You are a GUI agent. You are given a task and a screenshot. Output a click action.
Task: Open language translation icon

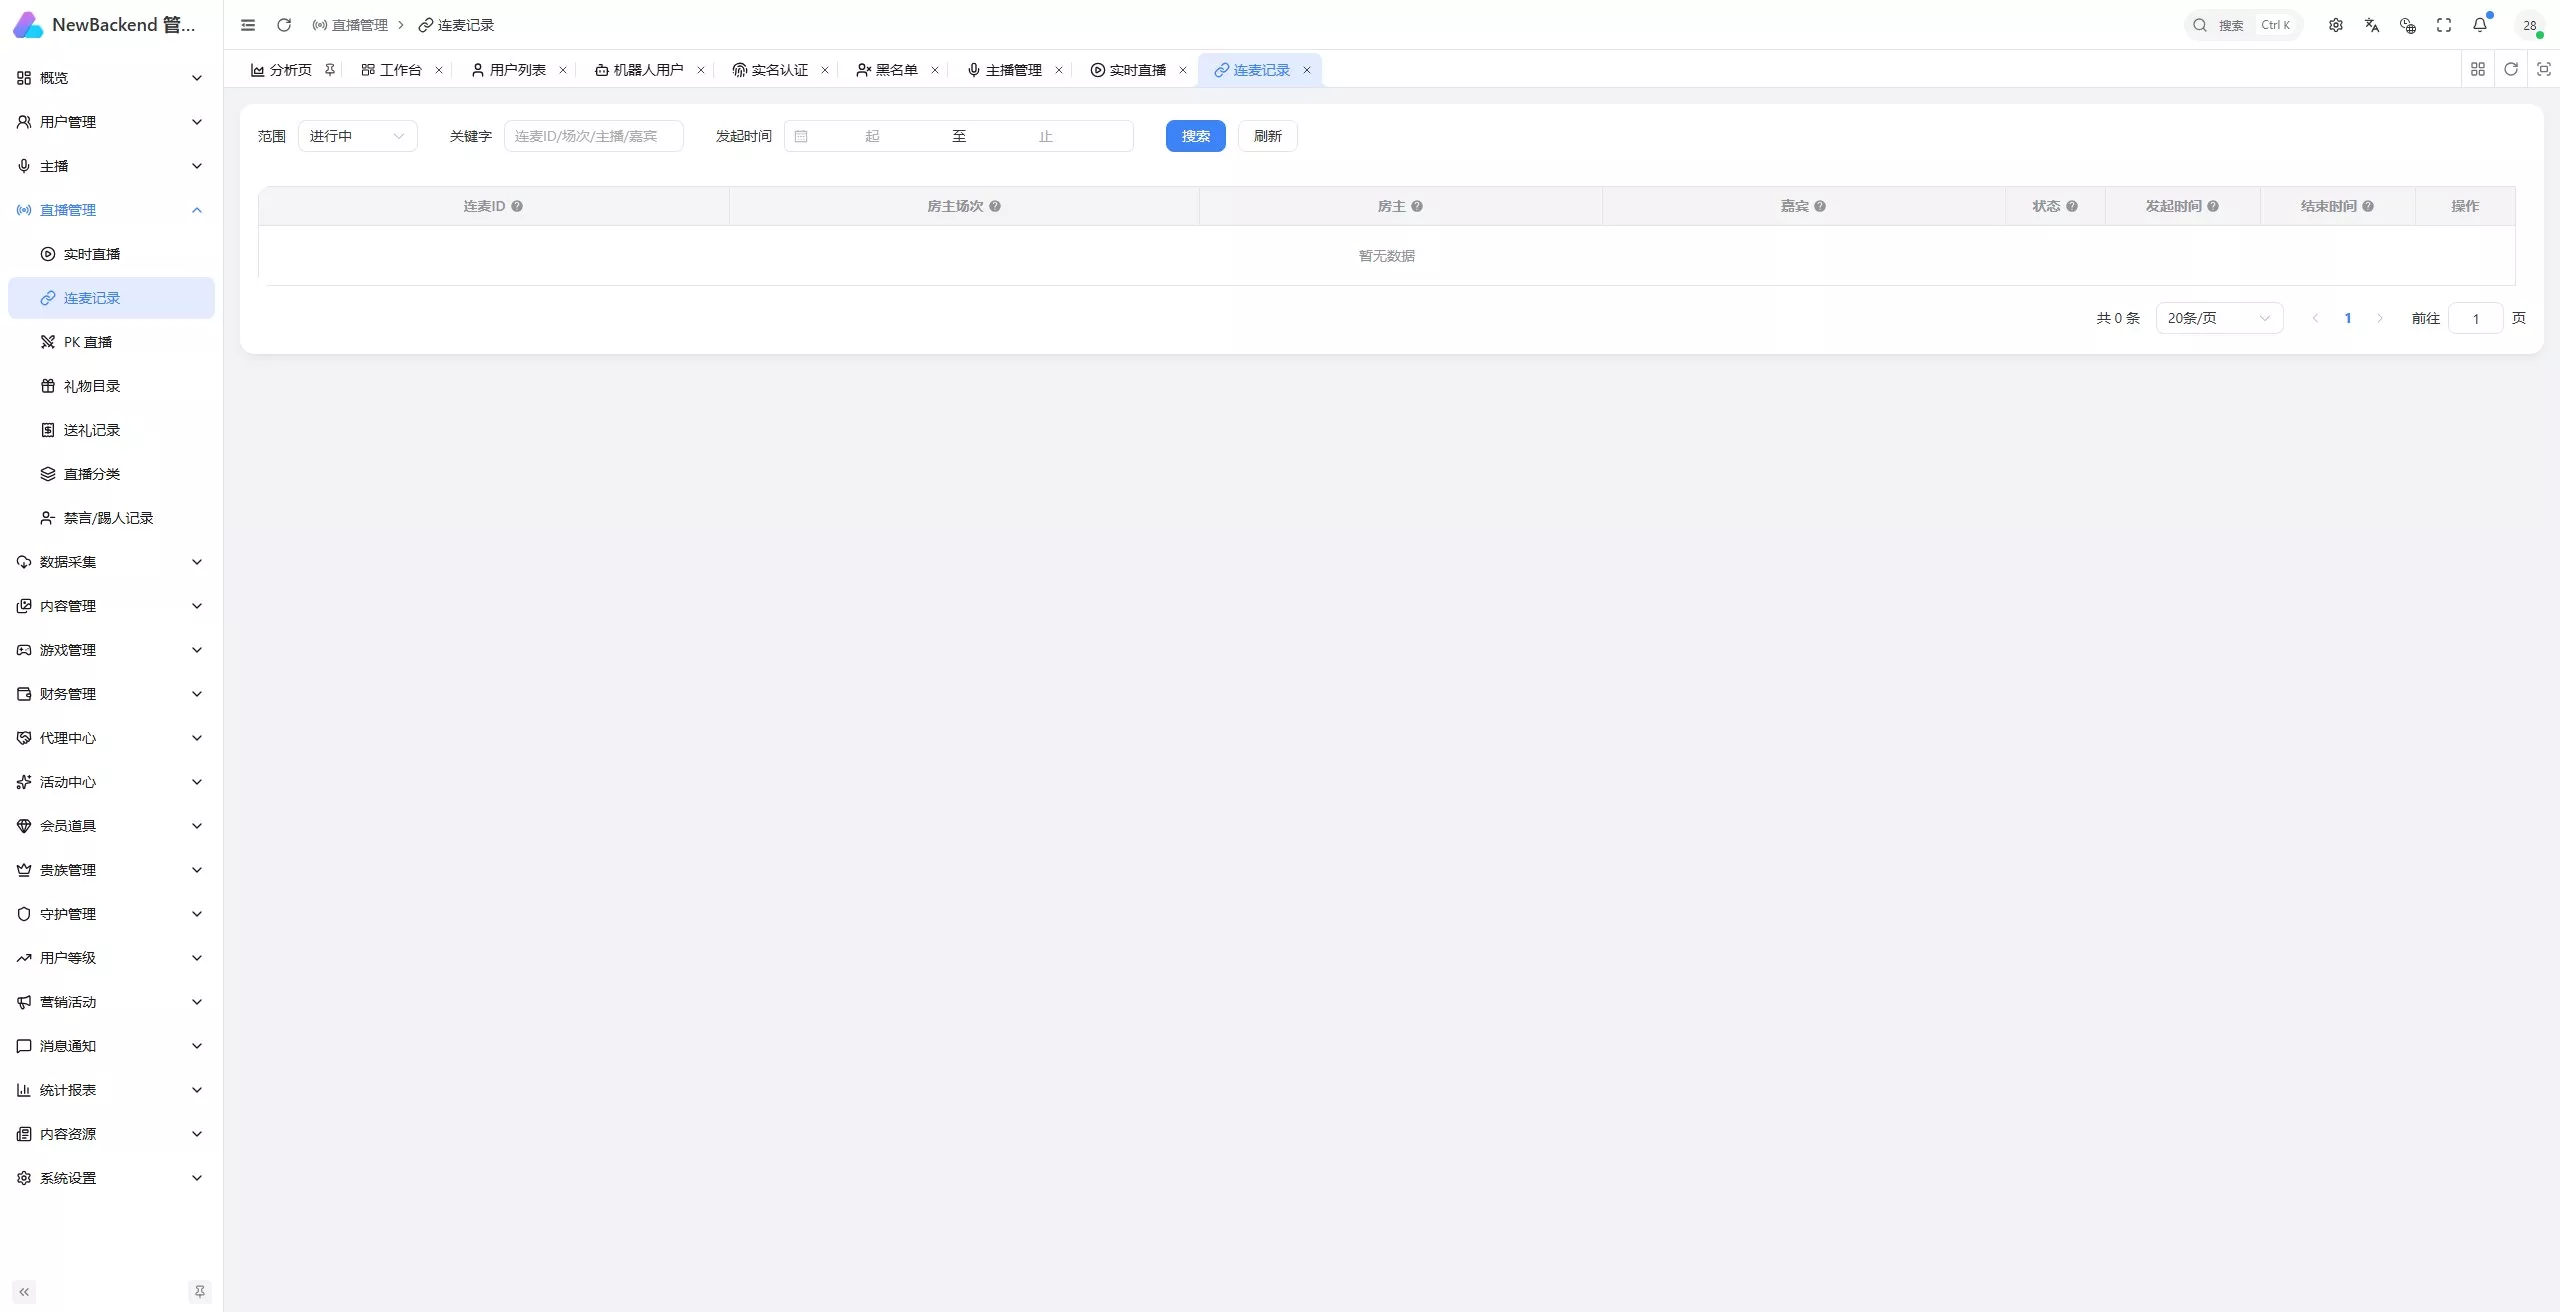pyautogui.click(x=2372, y=25)
